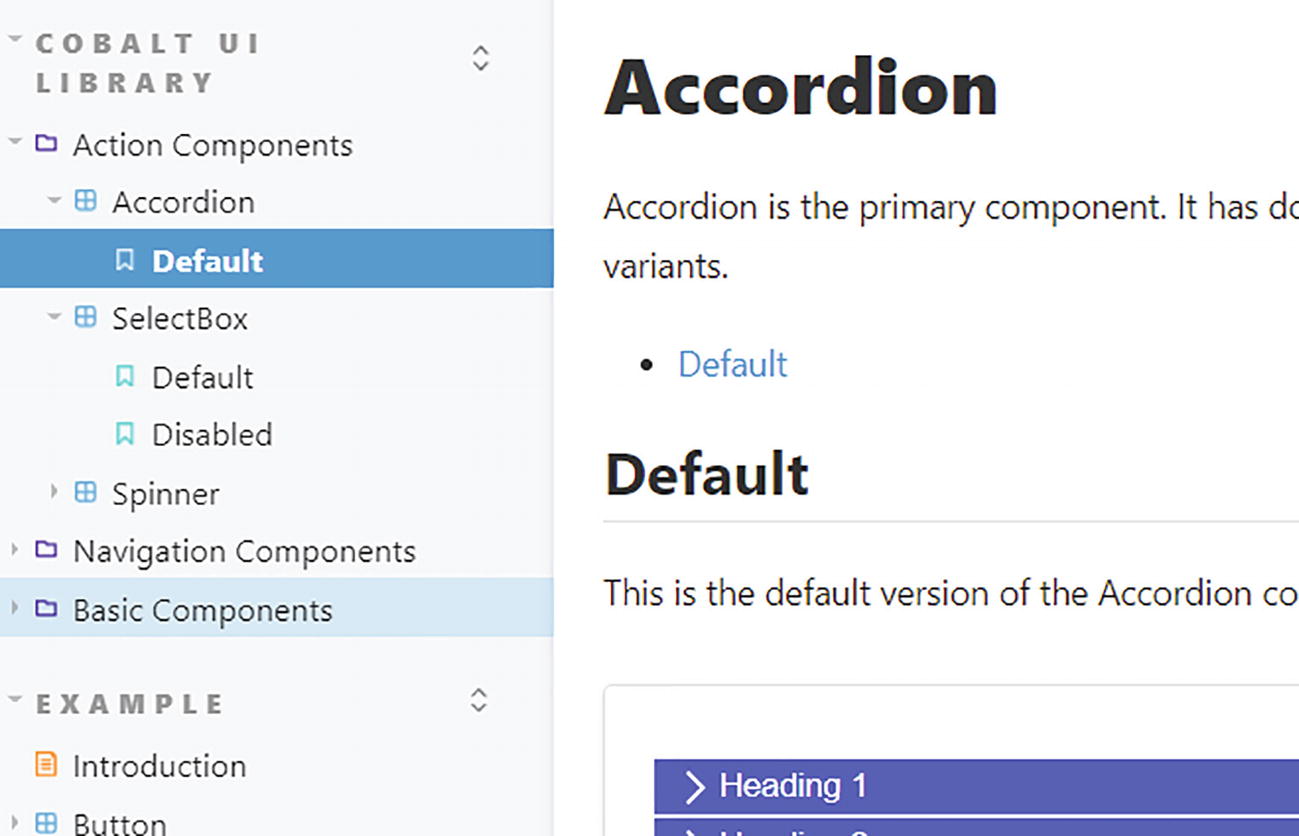Collapse the Accordion tree node arrow

coord(55,201)
